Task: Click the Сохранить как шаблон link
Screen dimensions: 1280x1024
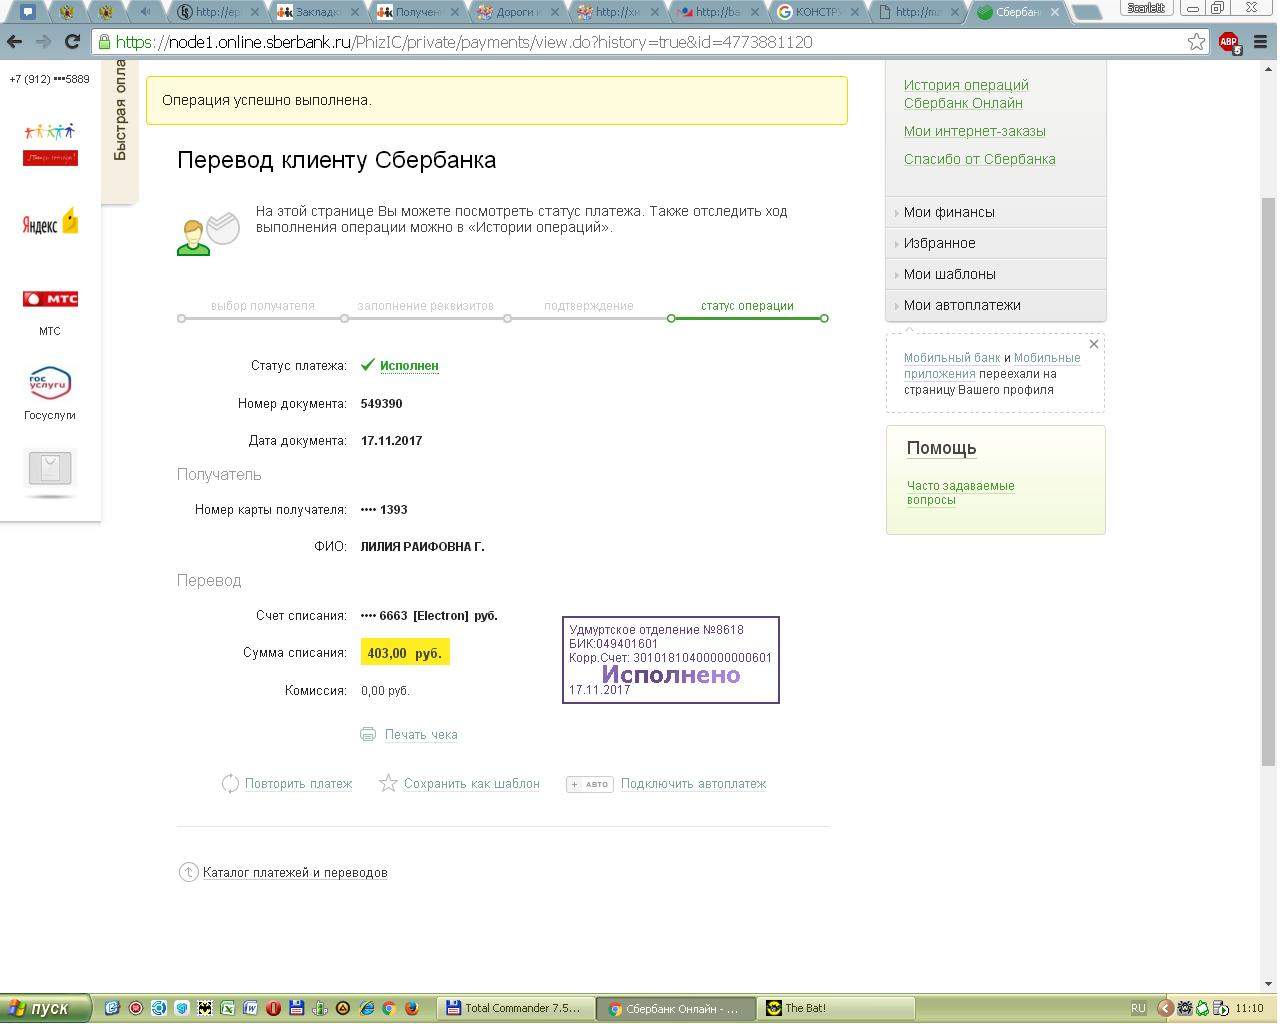Action: click(x=471, y=784)
